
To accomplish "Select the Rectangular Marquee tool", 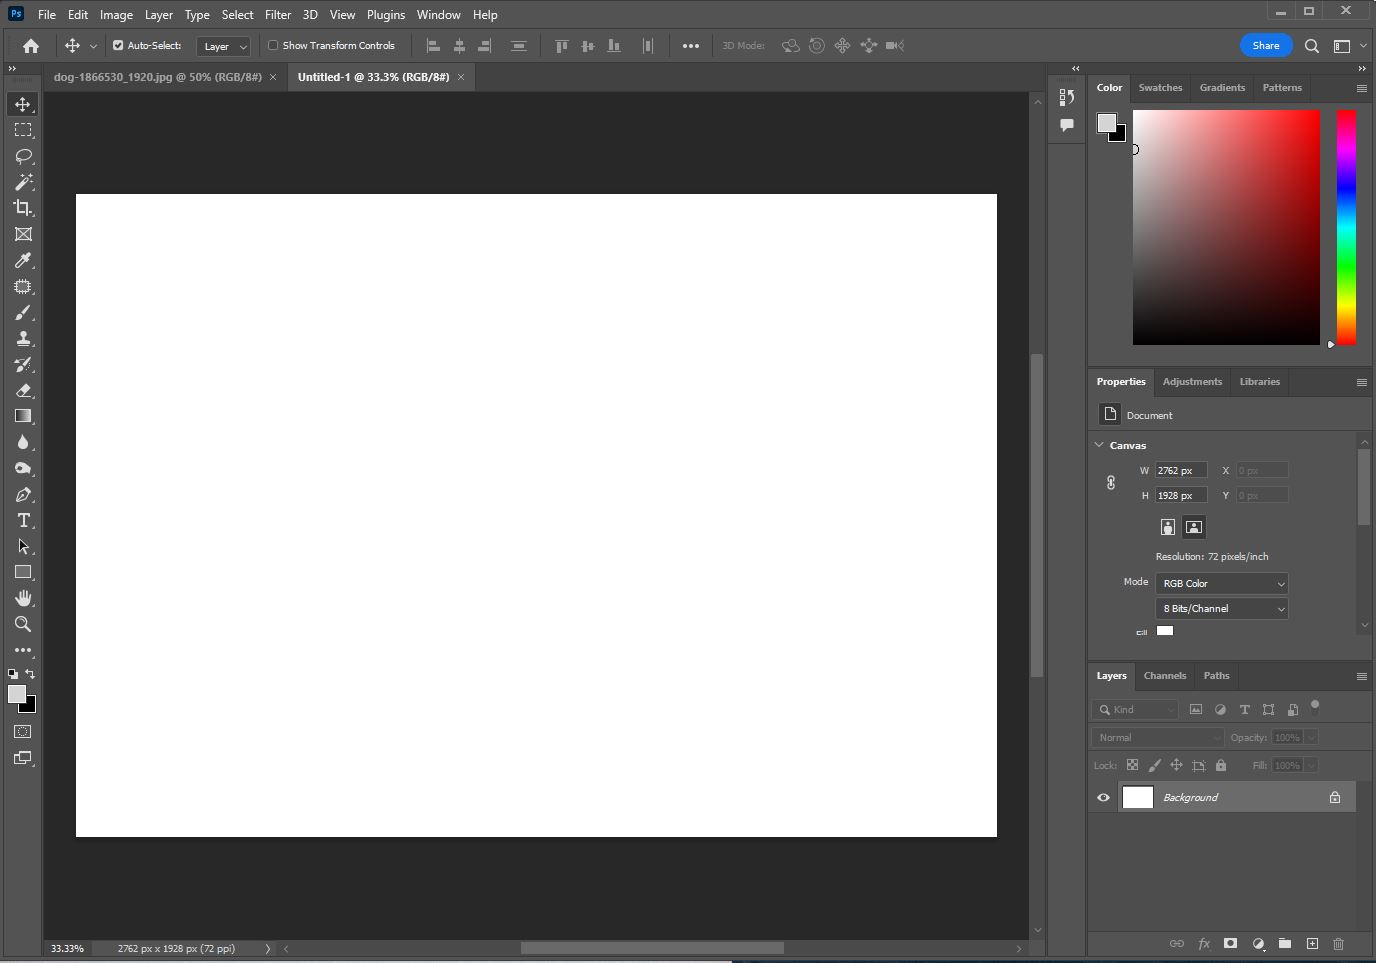I will click(23, 130).
